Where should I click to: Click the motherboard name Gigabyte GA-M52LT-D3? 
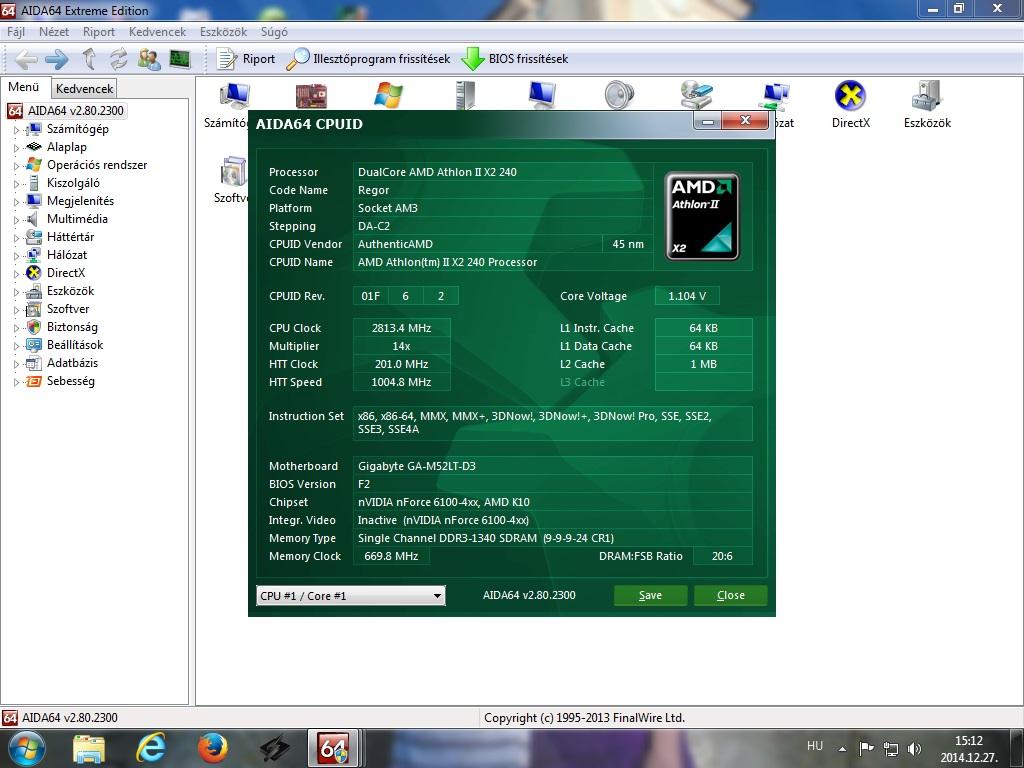tap(417, 466)
